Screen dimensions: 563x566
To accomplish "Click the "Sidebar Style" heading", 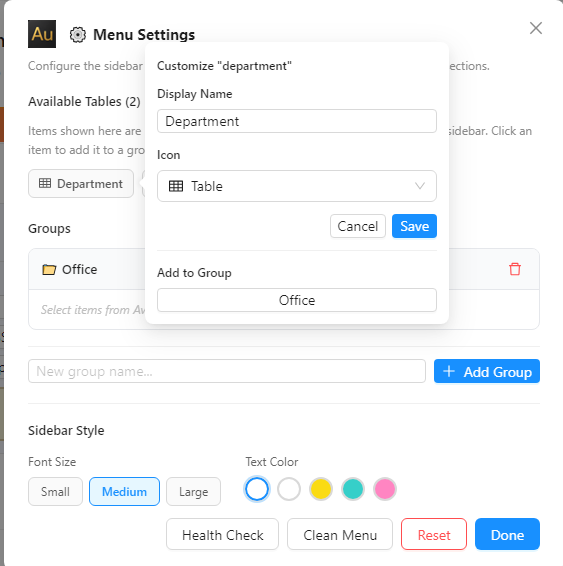I will point(66,430).
